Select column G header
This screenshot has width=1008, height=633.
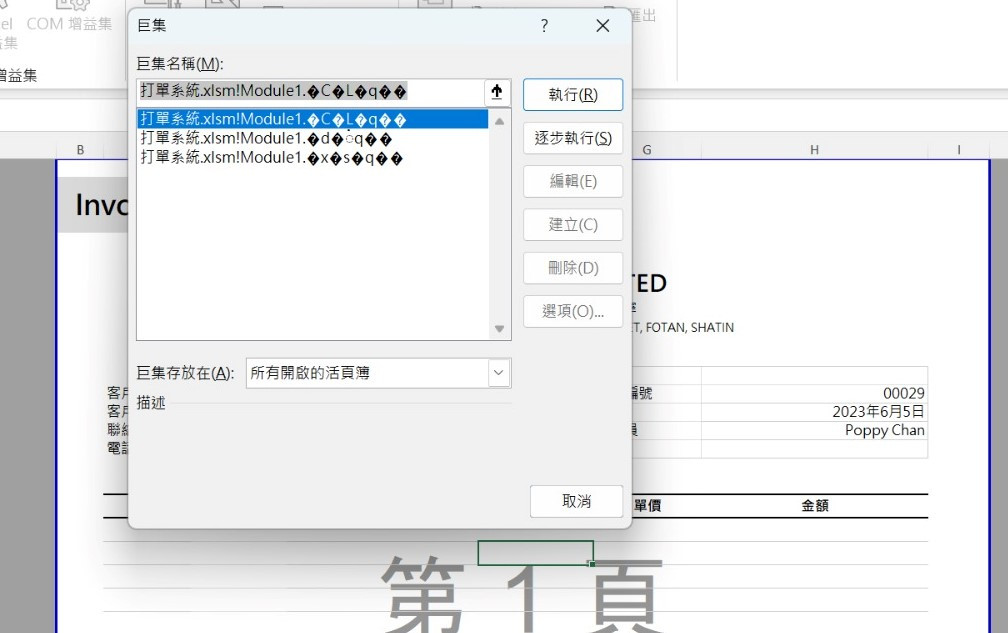coord(647,150)
